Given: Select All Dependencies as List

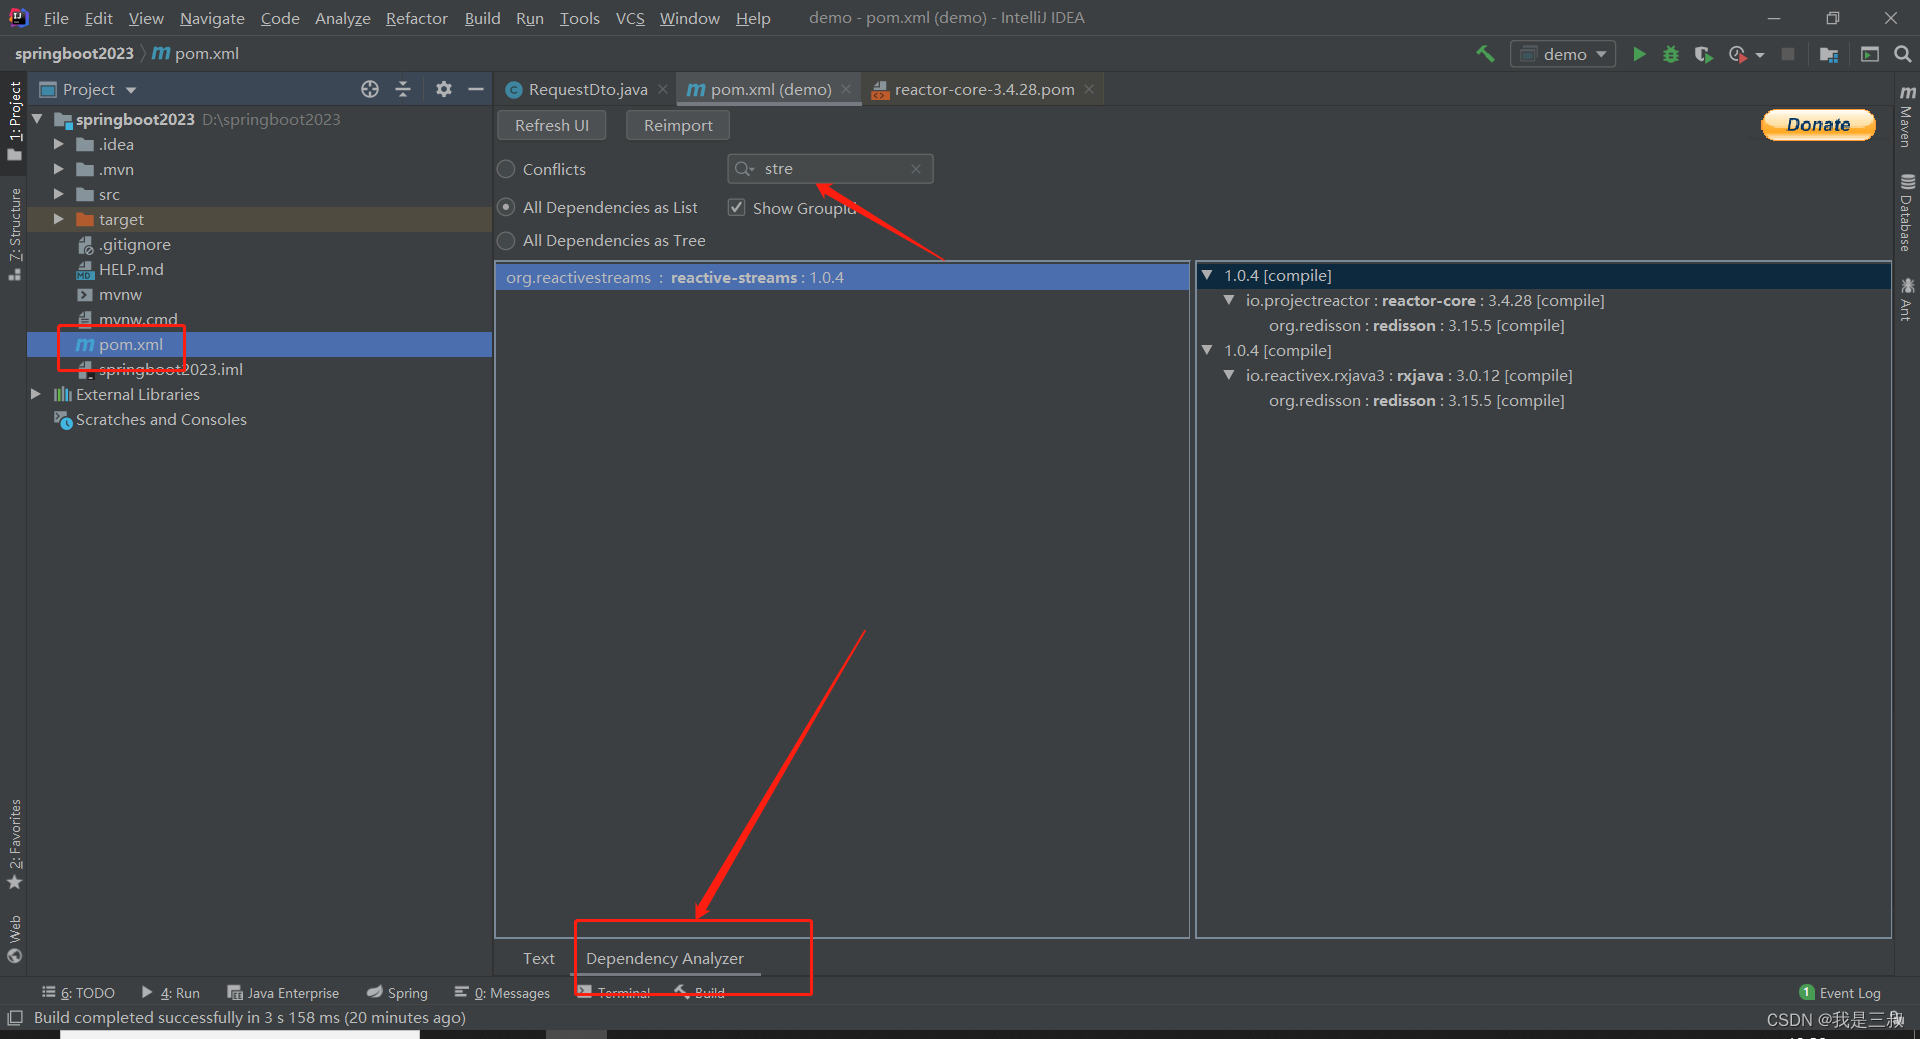Looking at the screenshot, I should [597, 207].
